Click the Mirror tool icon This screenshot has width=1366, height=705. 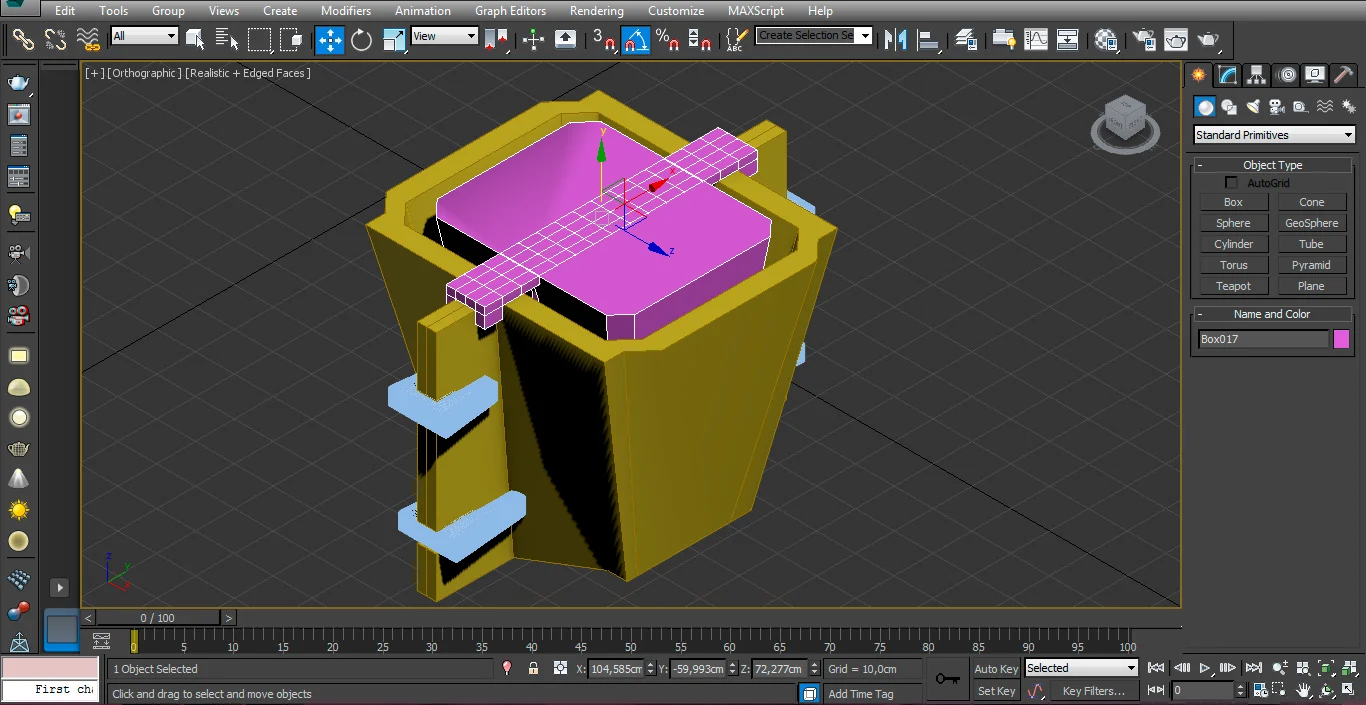click(x=897, y=40)
